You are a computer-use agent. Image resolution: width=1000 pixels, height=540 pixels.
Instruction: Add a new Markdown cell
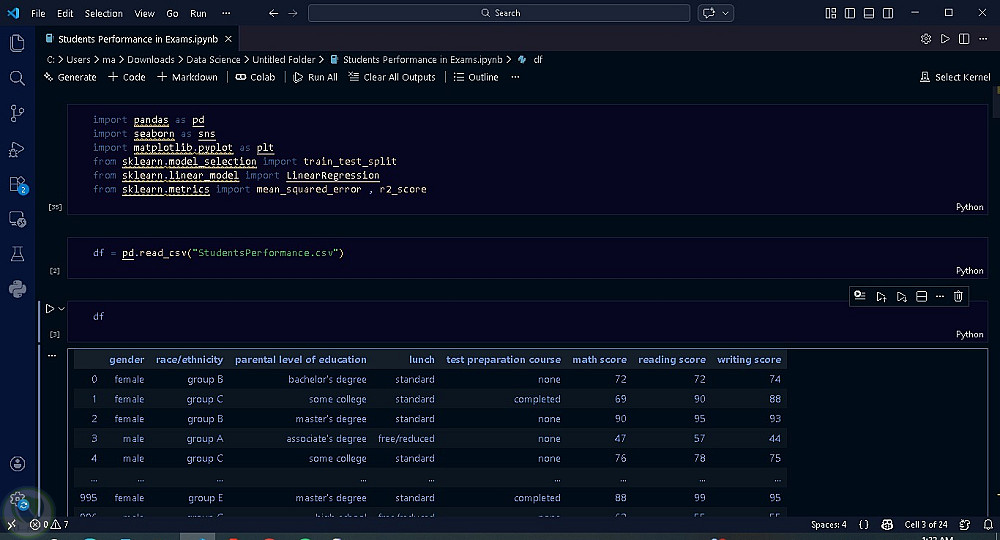188,77
